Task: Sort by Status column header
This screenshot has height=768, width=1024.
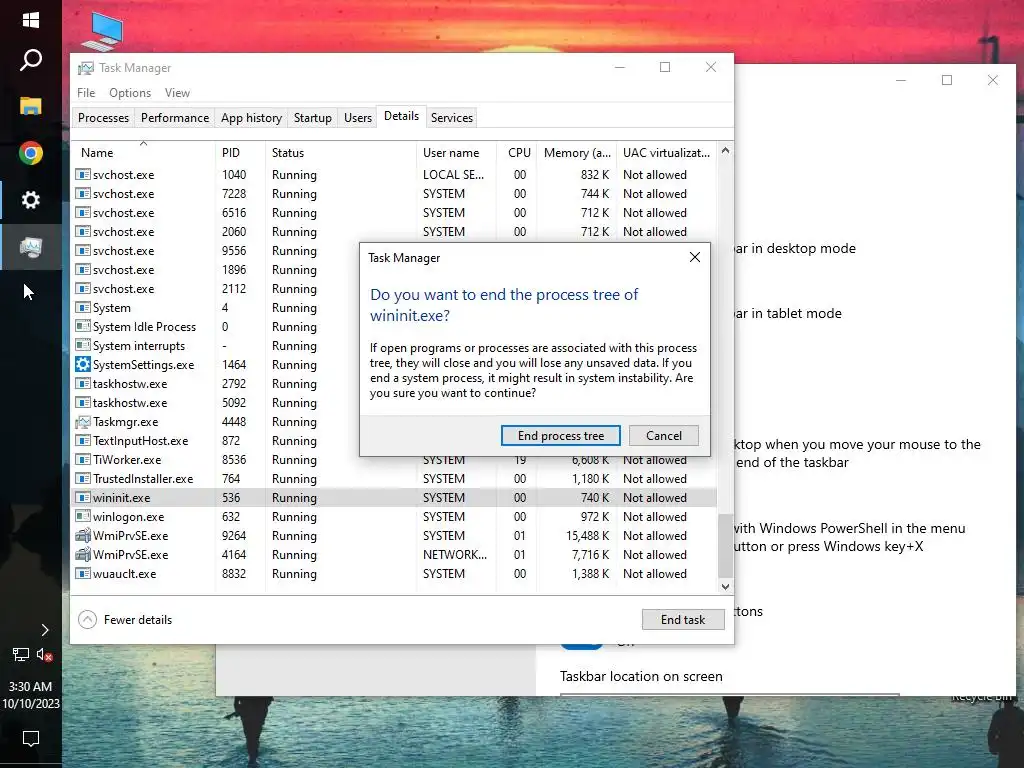Action: [340, 153]
